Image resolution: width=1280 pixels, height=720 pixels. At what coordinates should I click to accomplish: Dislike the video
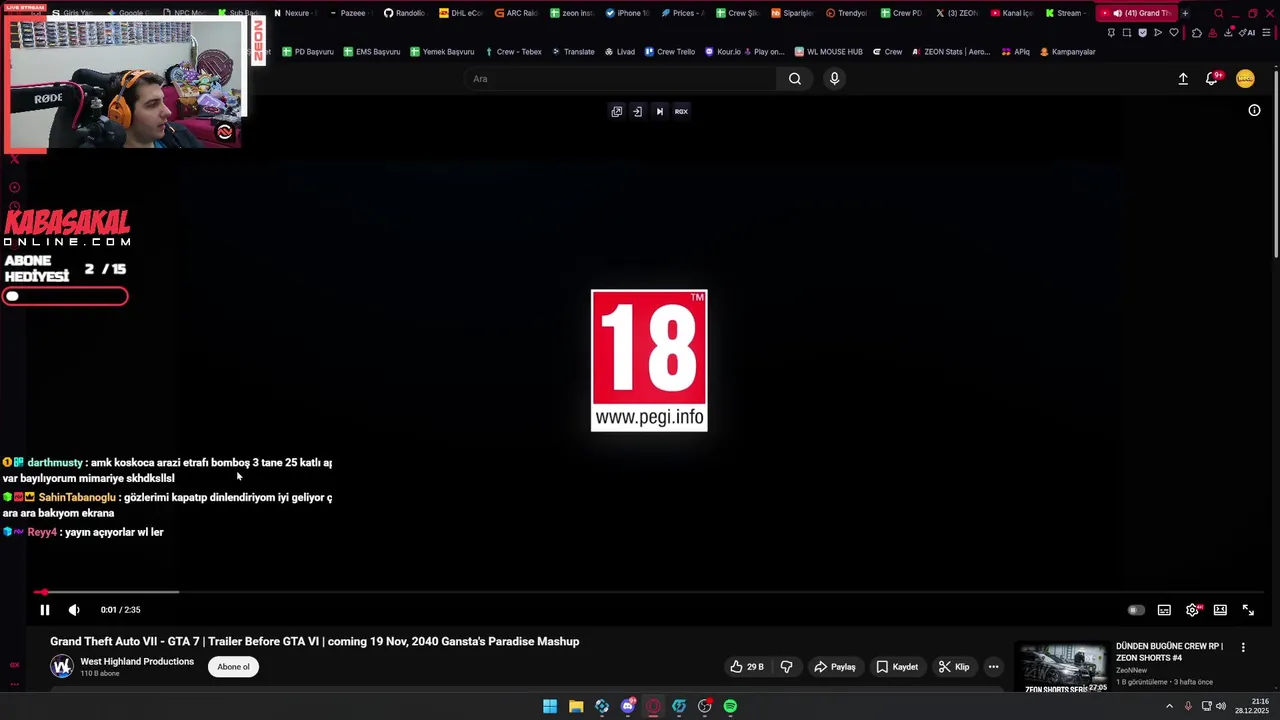(786, 667)
